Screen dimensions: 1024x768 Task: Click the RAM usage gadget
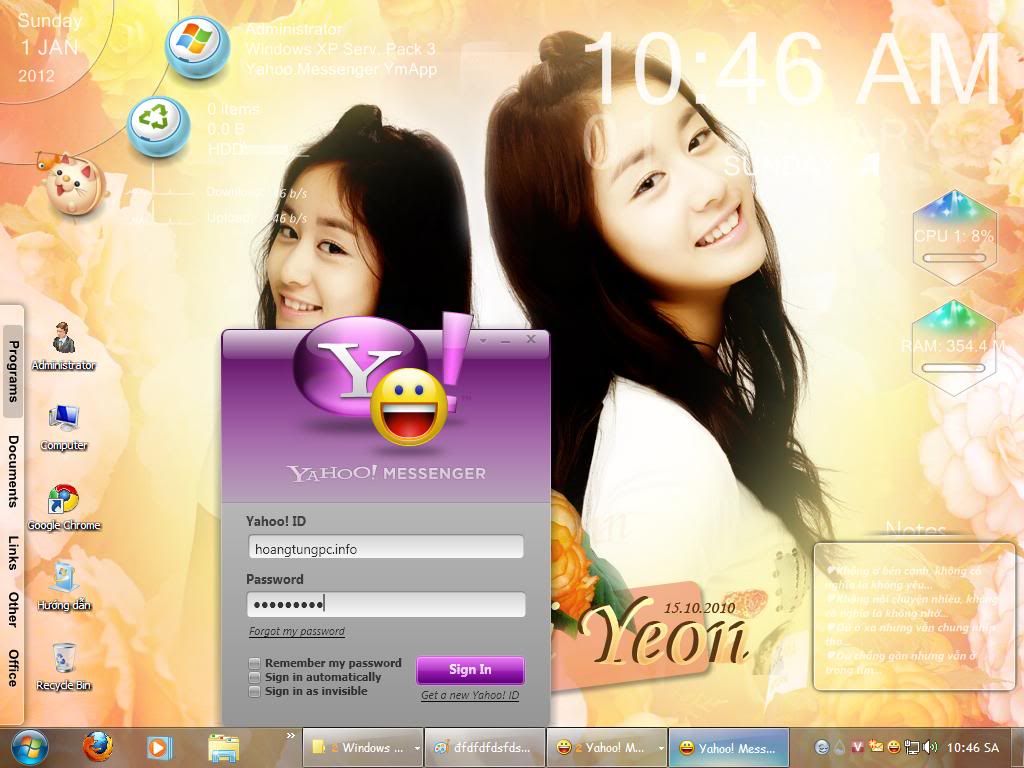click(x=954, y=348)
